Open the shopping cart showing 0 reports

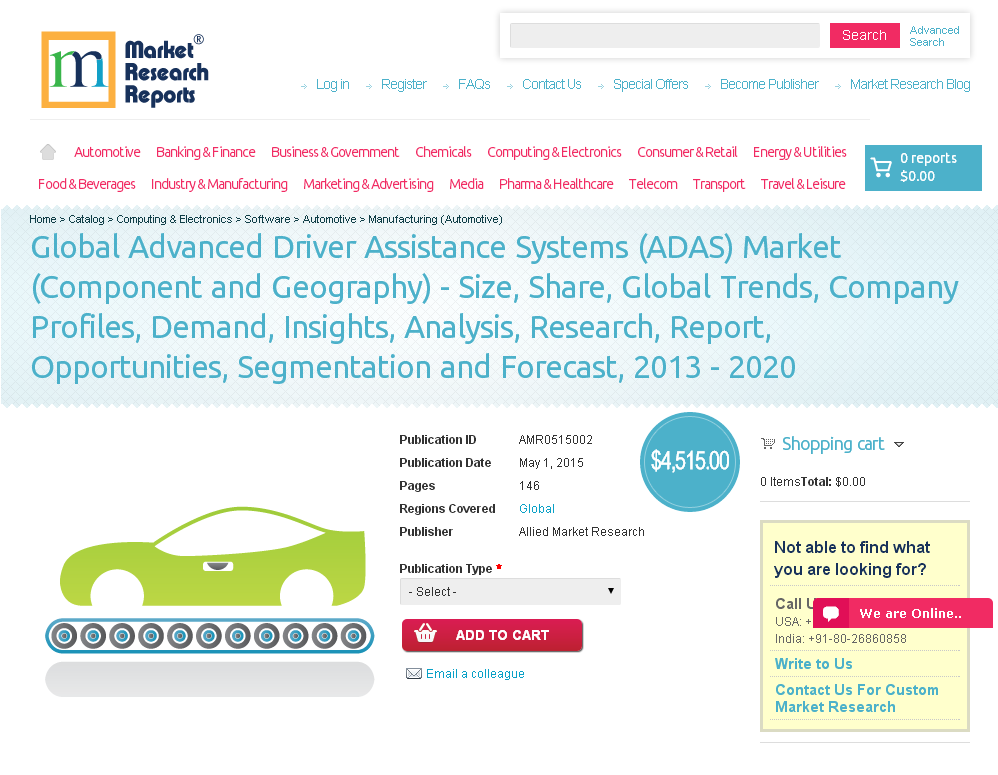[922, 168]
